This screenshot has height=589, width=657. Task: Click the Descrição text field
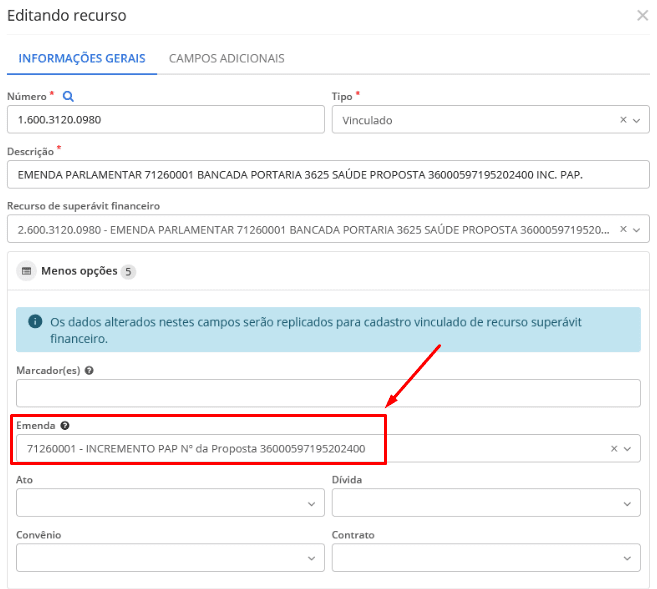tap(328, 174)
